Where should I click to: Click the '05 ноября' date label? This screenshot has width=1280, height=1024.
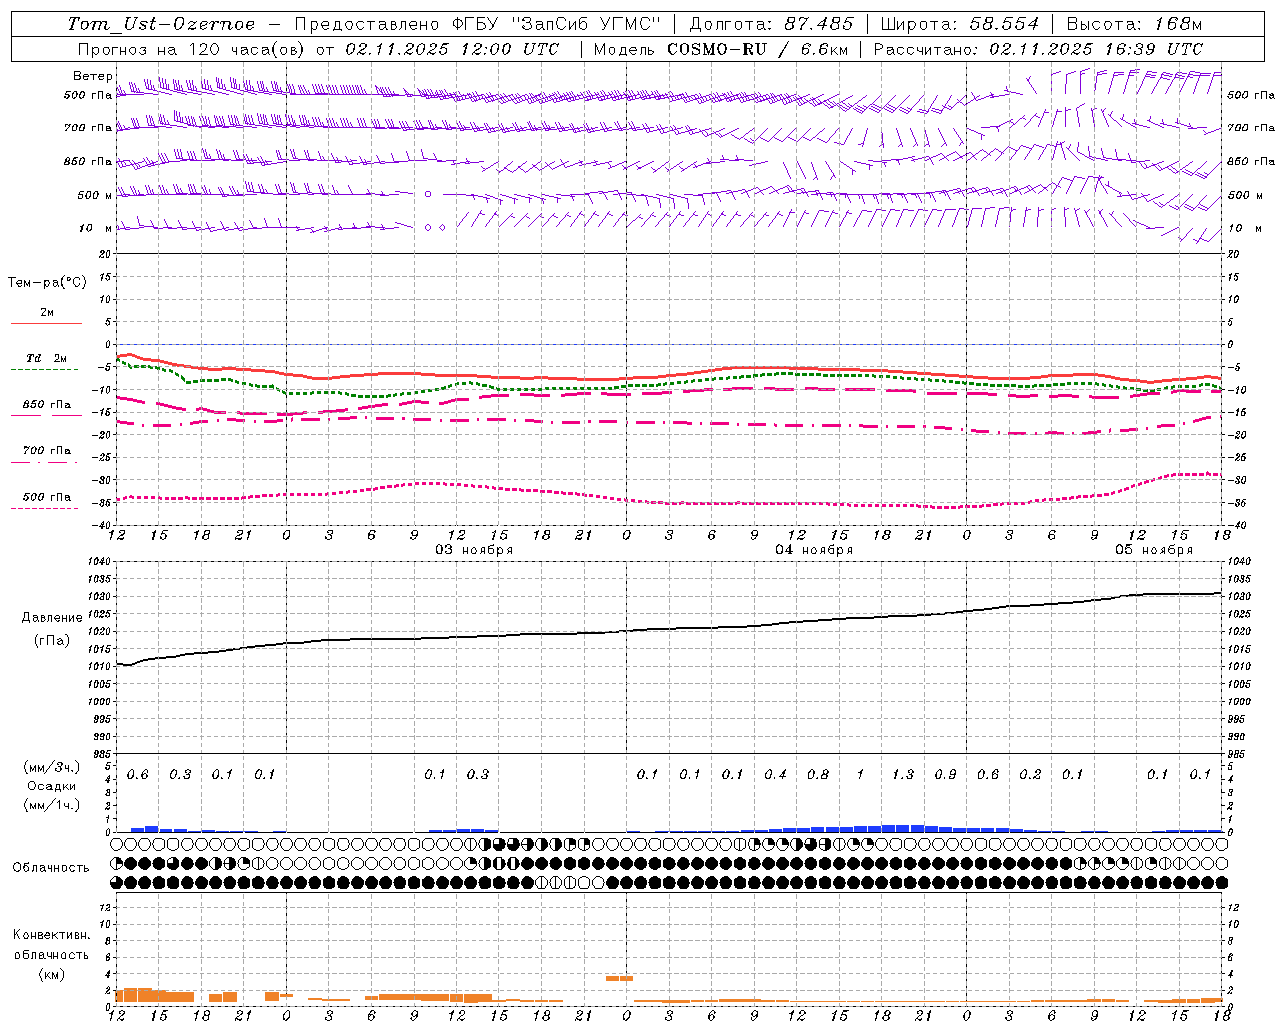(1154, 549)
